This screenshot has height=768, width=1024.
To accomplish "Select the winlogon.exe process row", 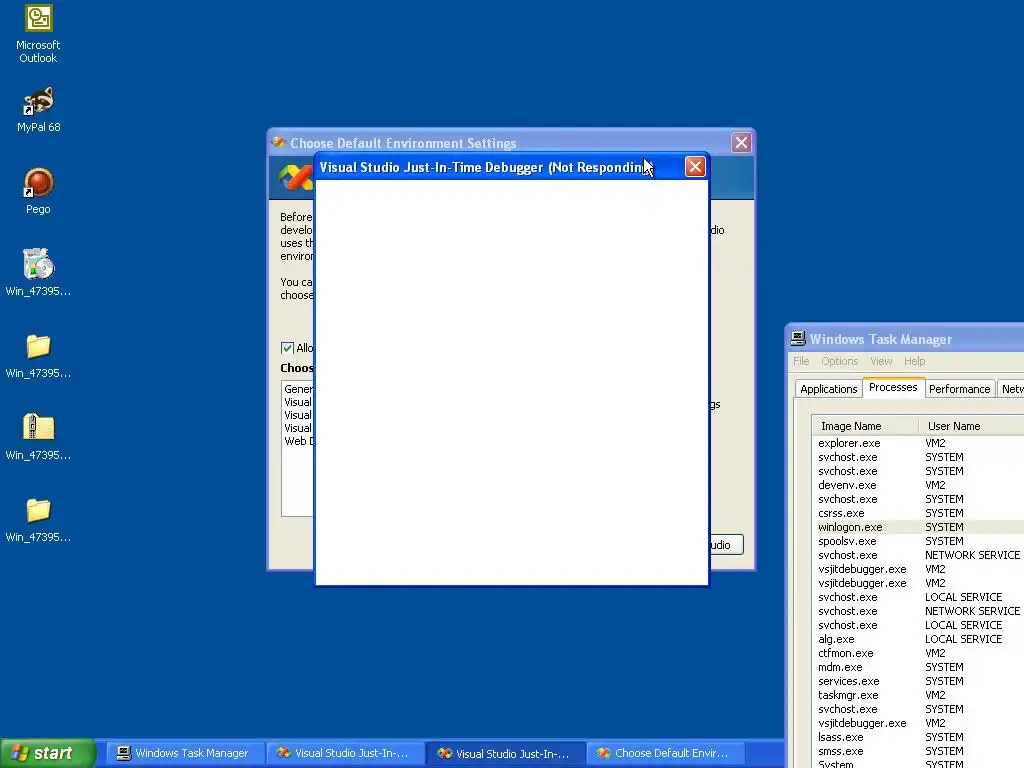I will 918,527.
